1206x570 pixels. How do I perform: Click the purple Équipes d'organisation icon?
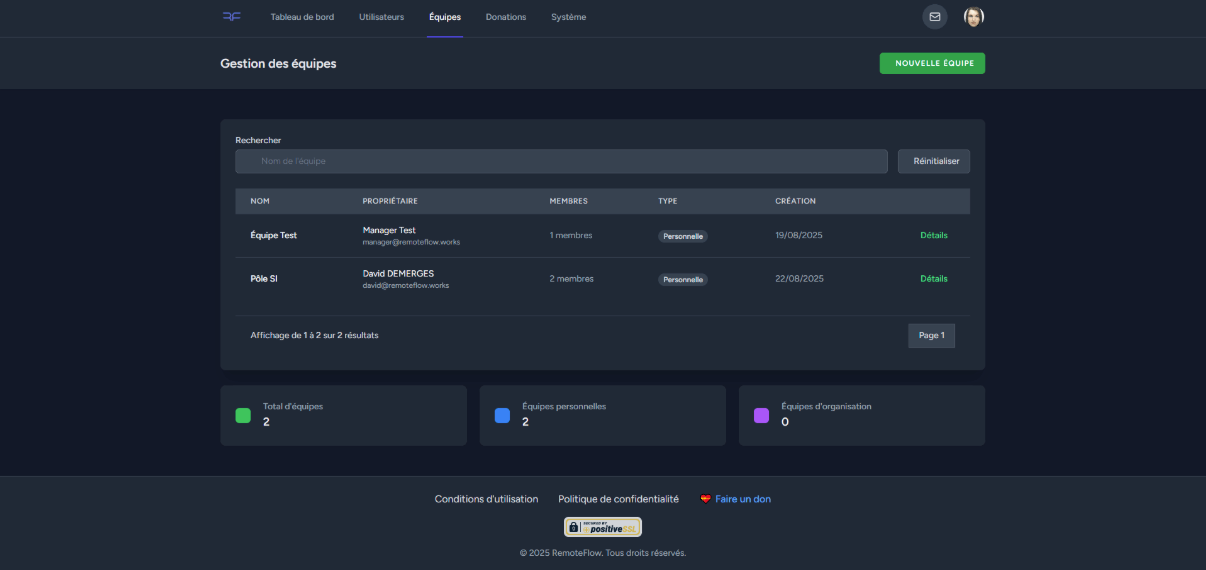click(761, 415)
